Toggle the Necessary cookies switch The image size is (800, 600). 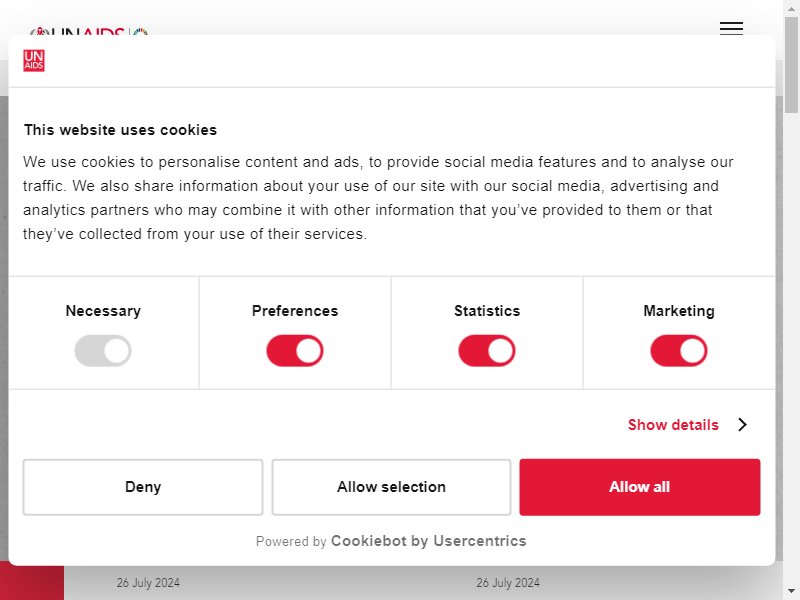(x=103, y=351)
